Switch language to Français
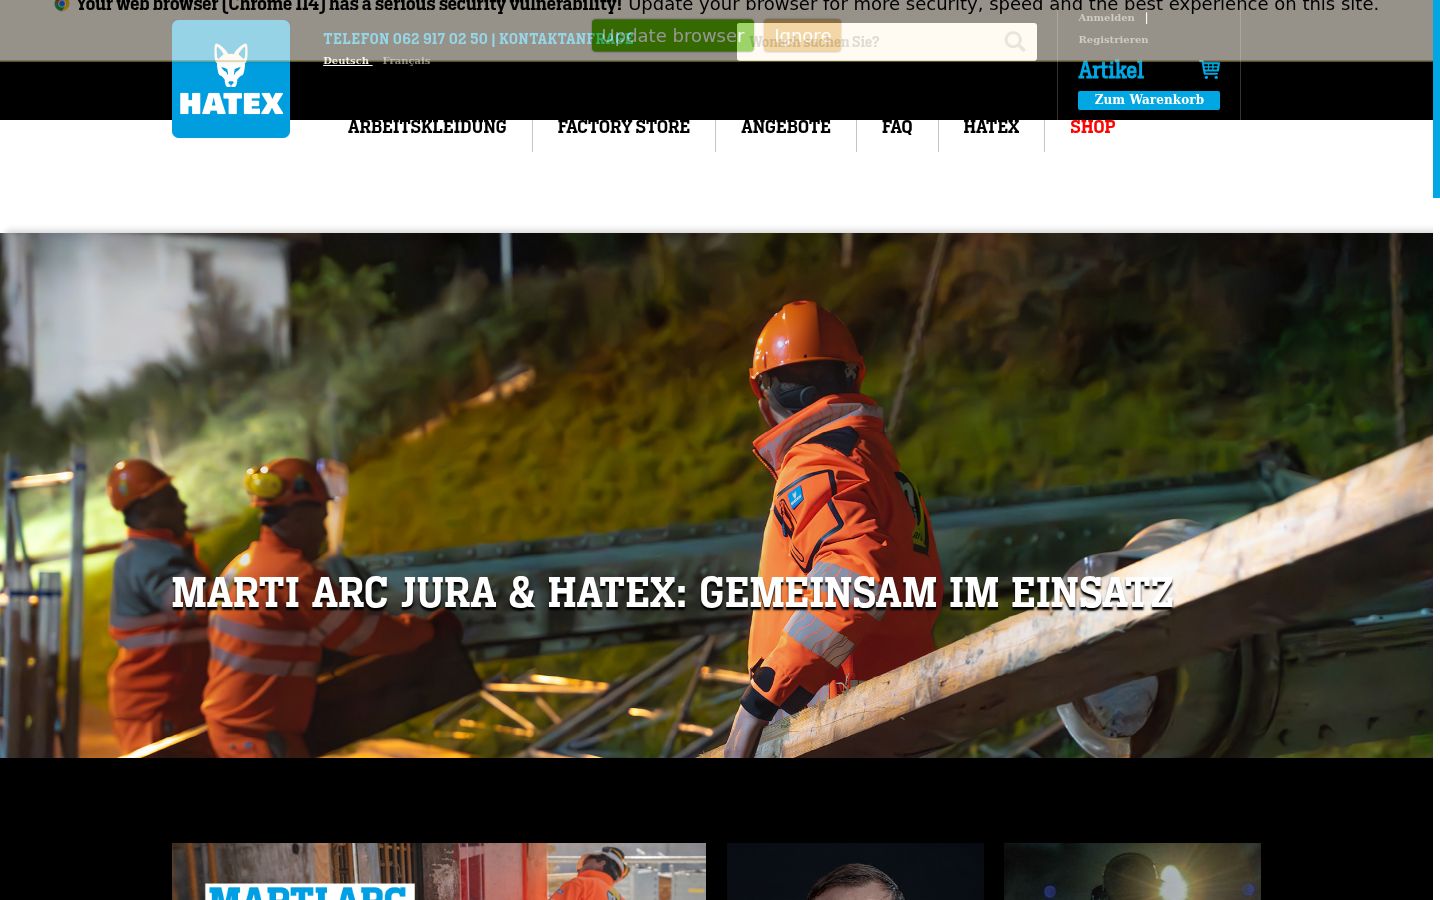The width and height of the screenshot is (1440, 900). click(x=406, y=61)
